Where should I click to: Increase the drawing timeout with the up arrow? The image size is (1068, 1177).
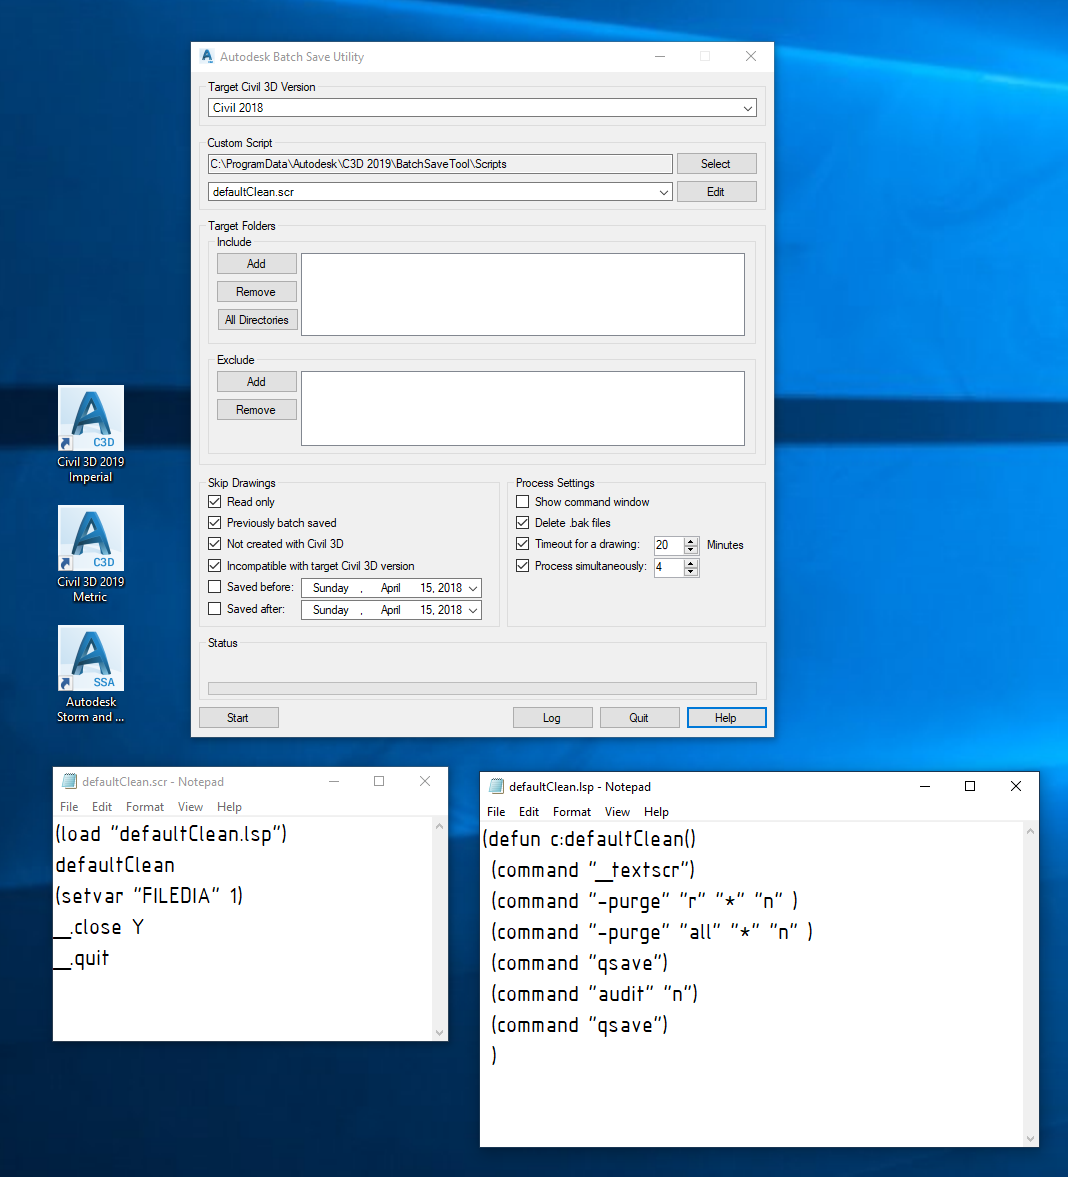pyautogui.click(x=690, y=540)
